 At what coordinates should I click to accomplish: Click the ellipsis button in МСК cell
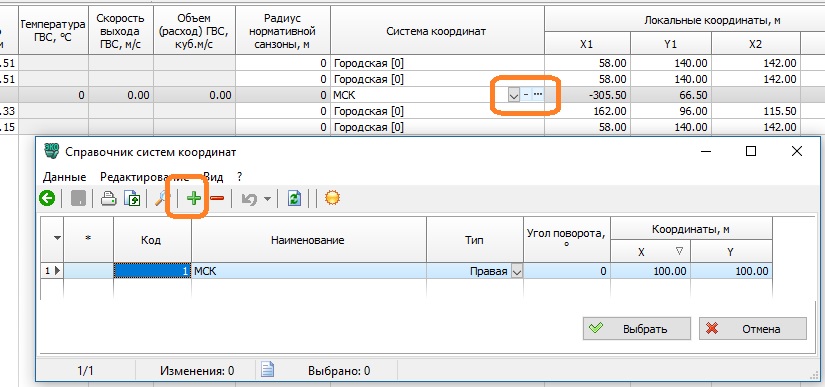pos(537,95)
